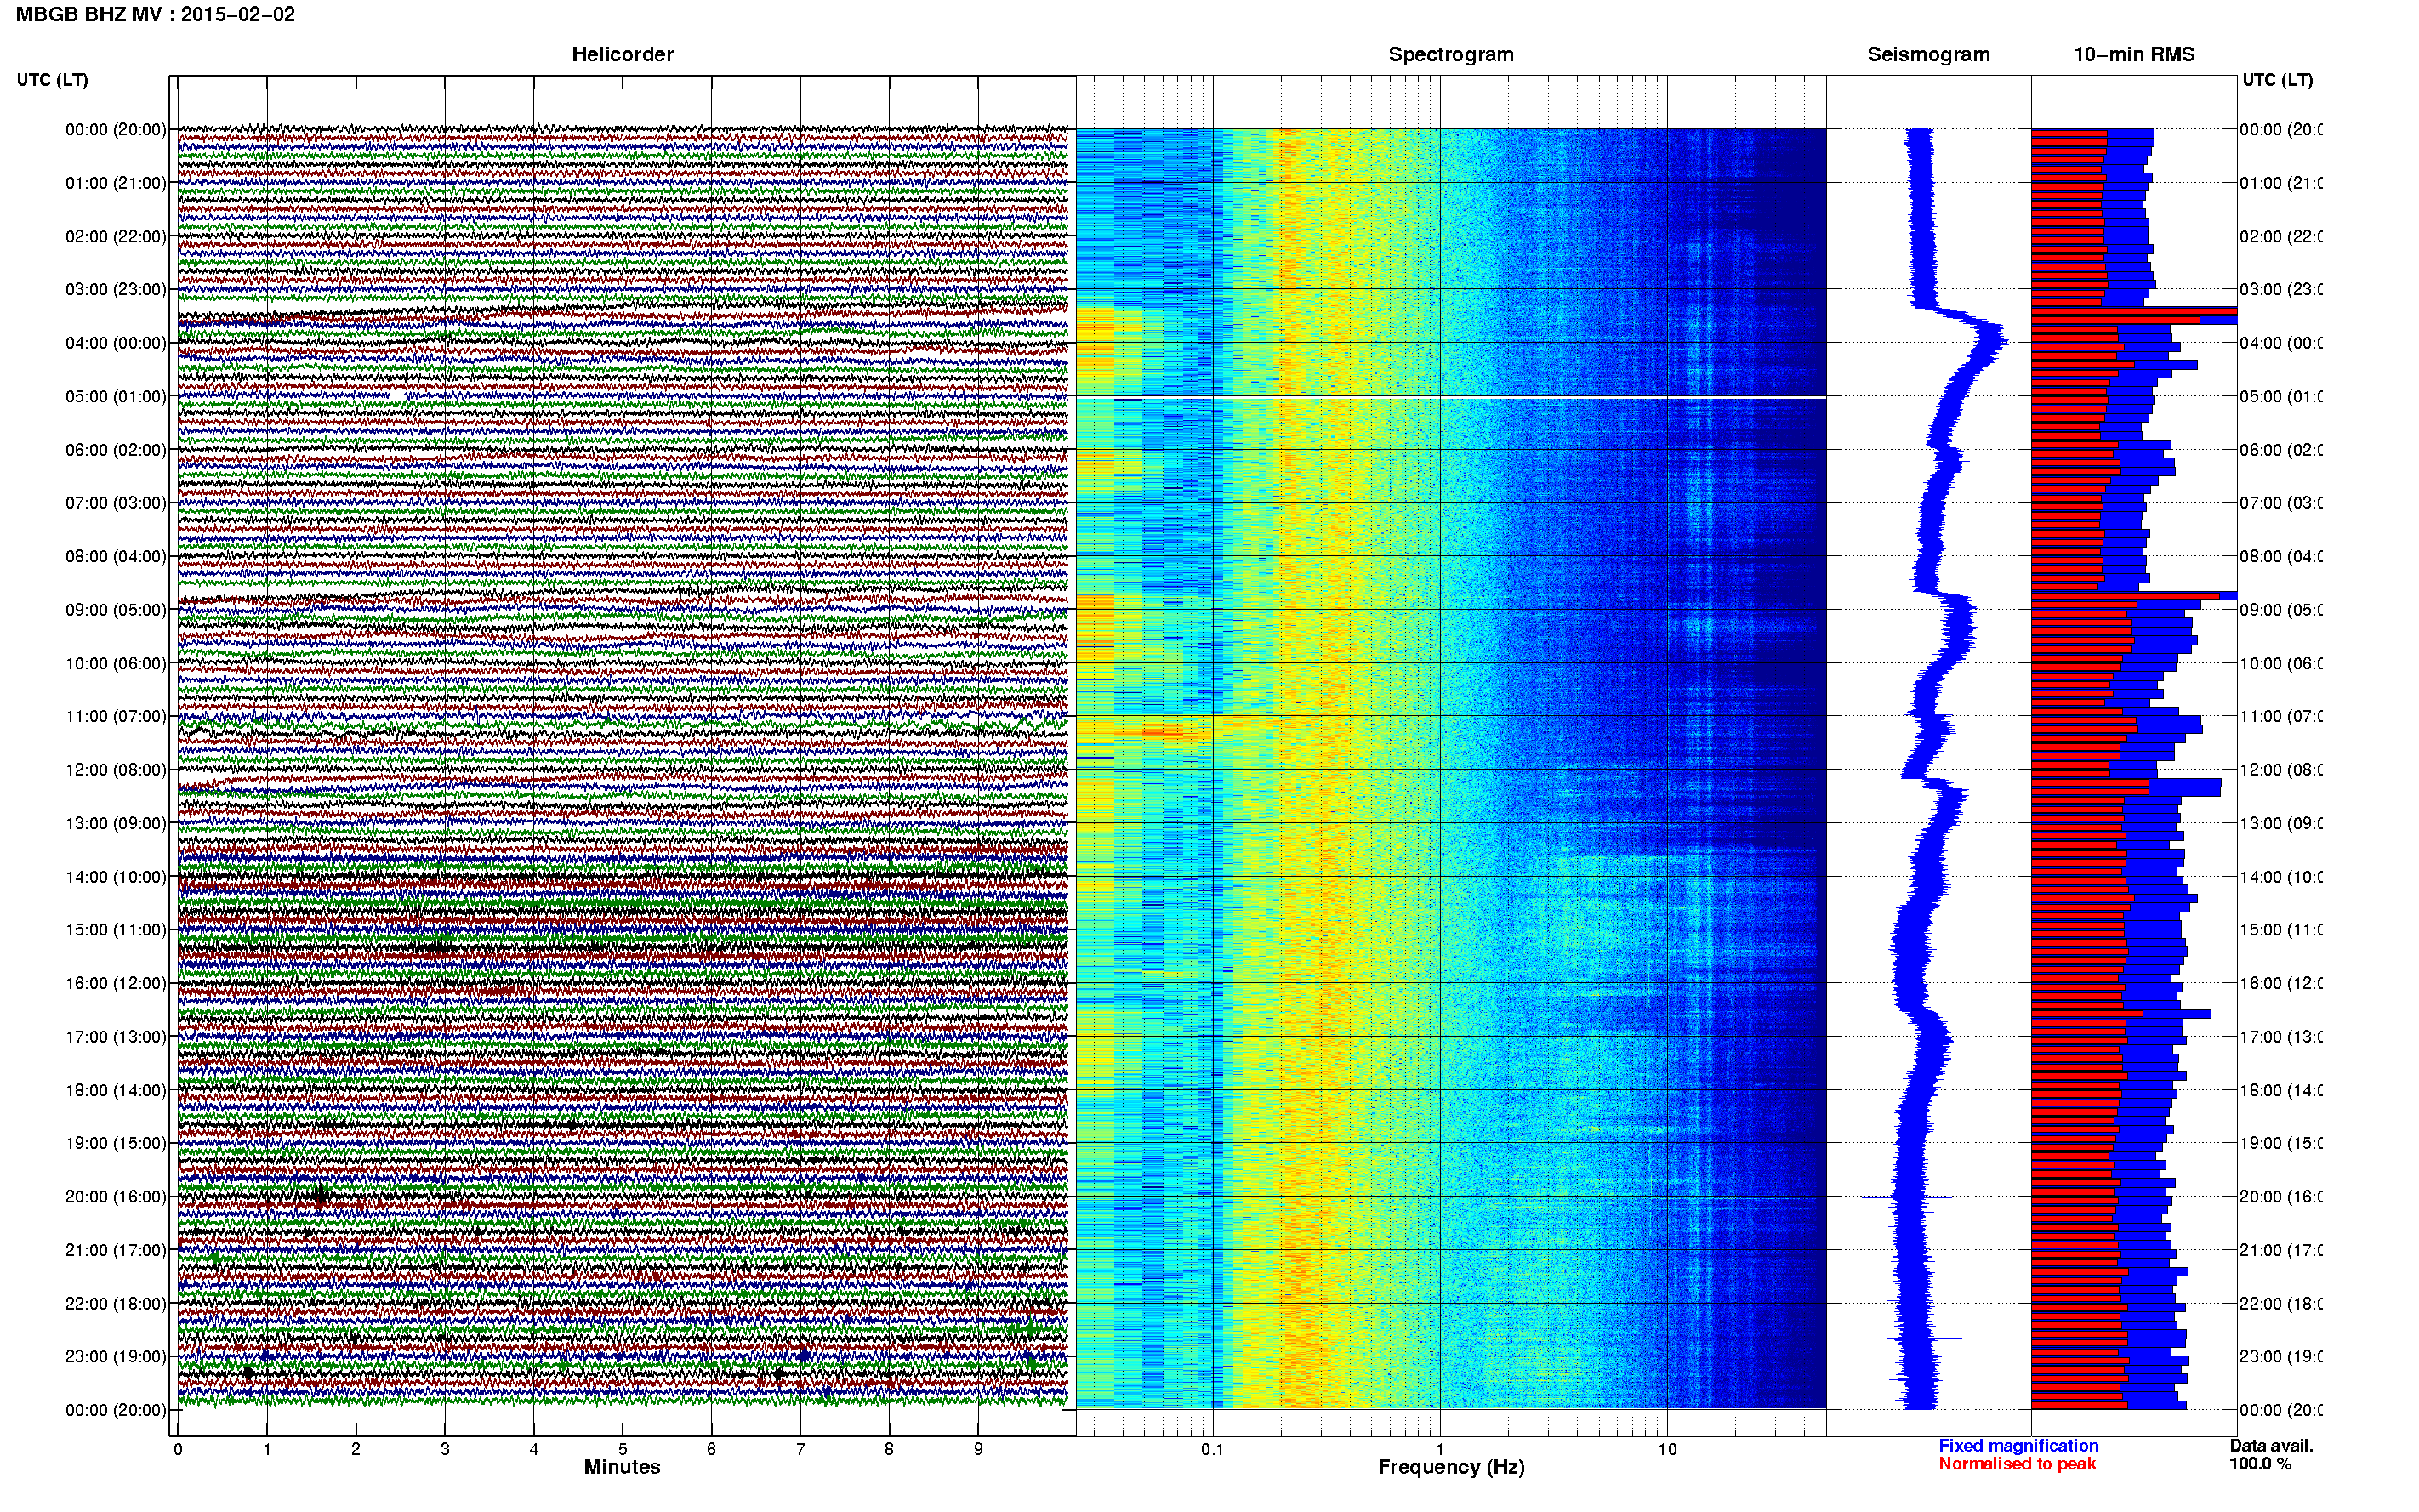Click left time label 11:00 (07:00)
Screen dimensions: 2419x1512
(116, 716)
